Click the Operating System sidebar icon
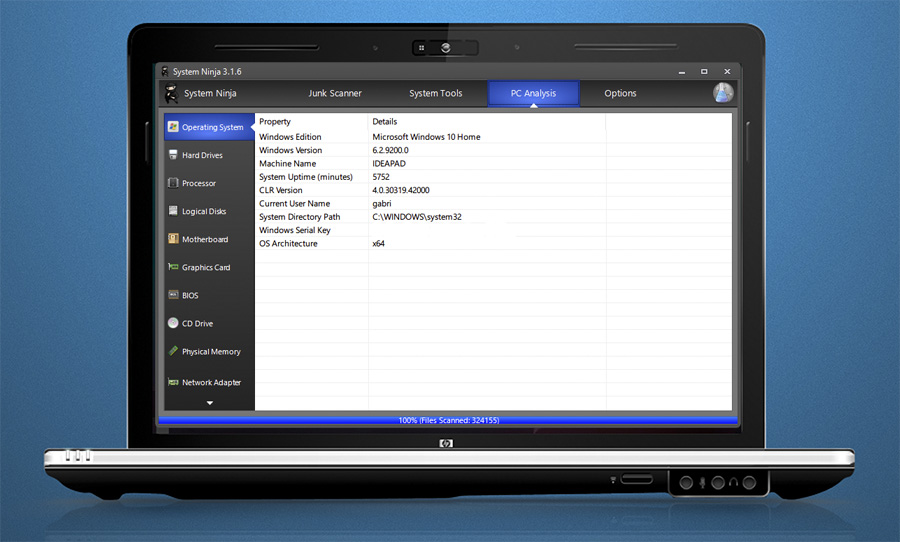Screen dimensions: 900x542 (173, 127)
